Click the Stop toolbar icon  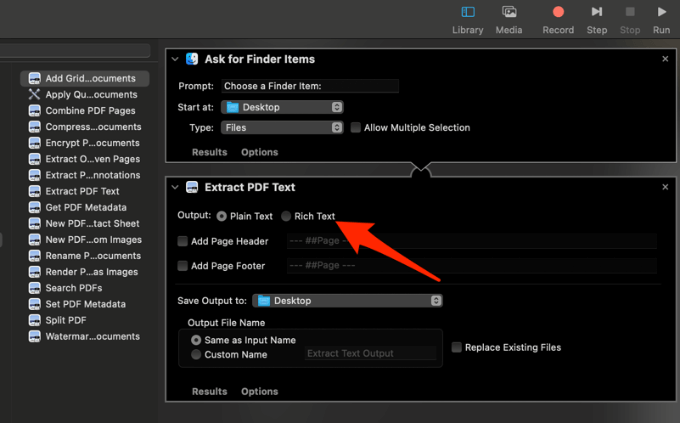[x=630, y=12]
